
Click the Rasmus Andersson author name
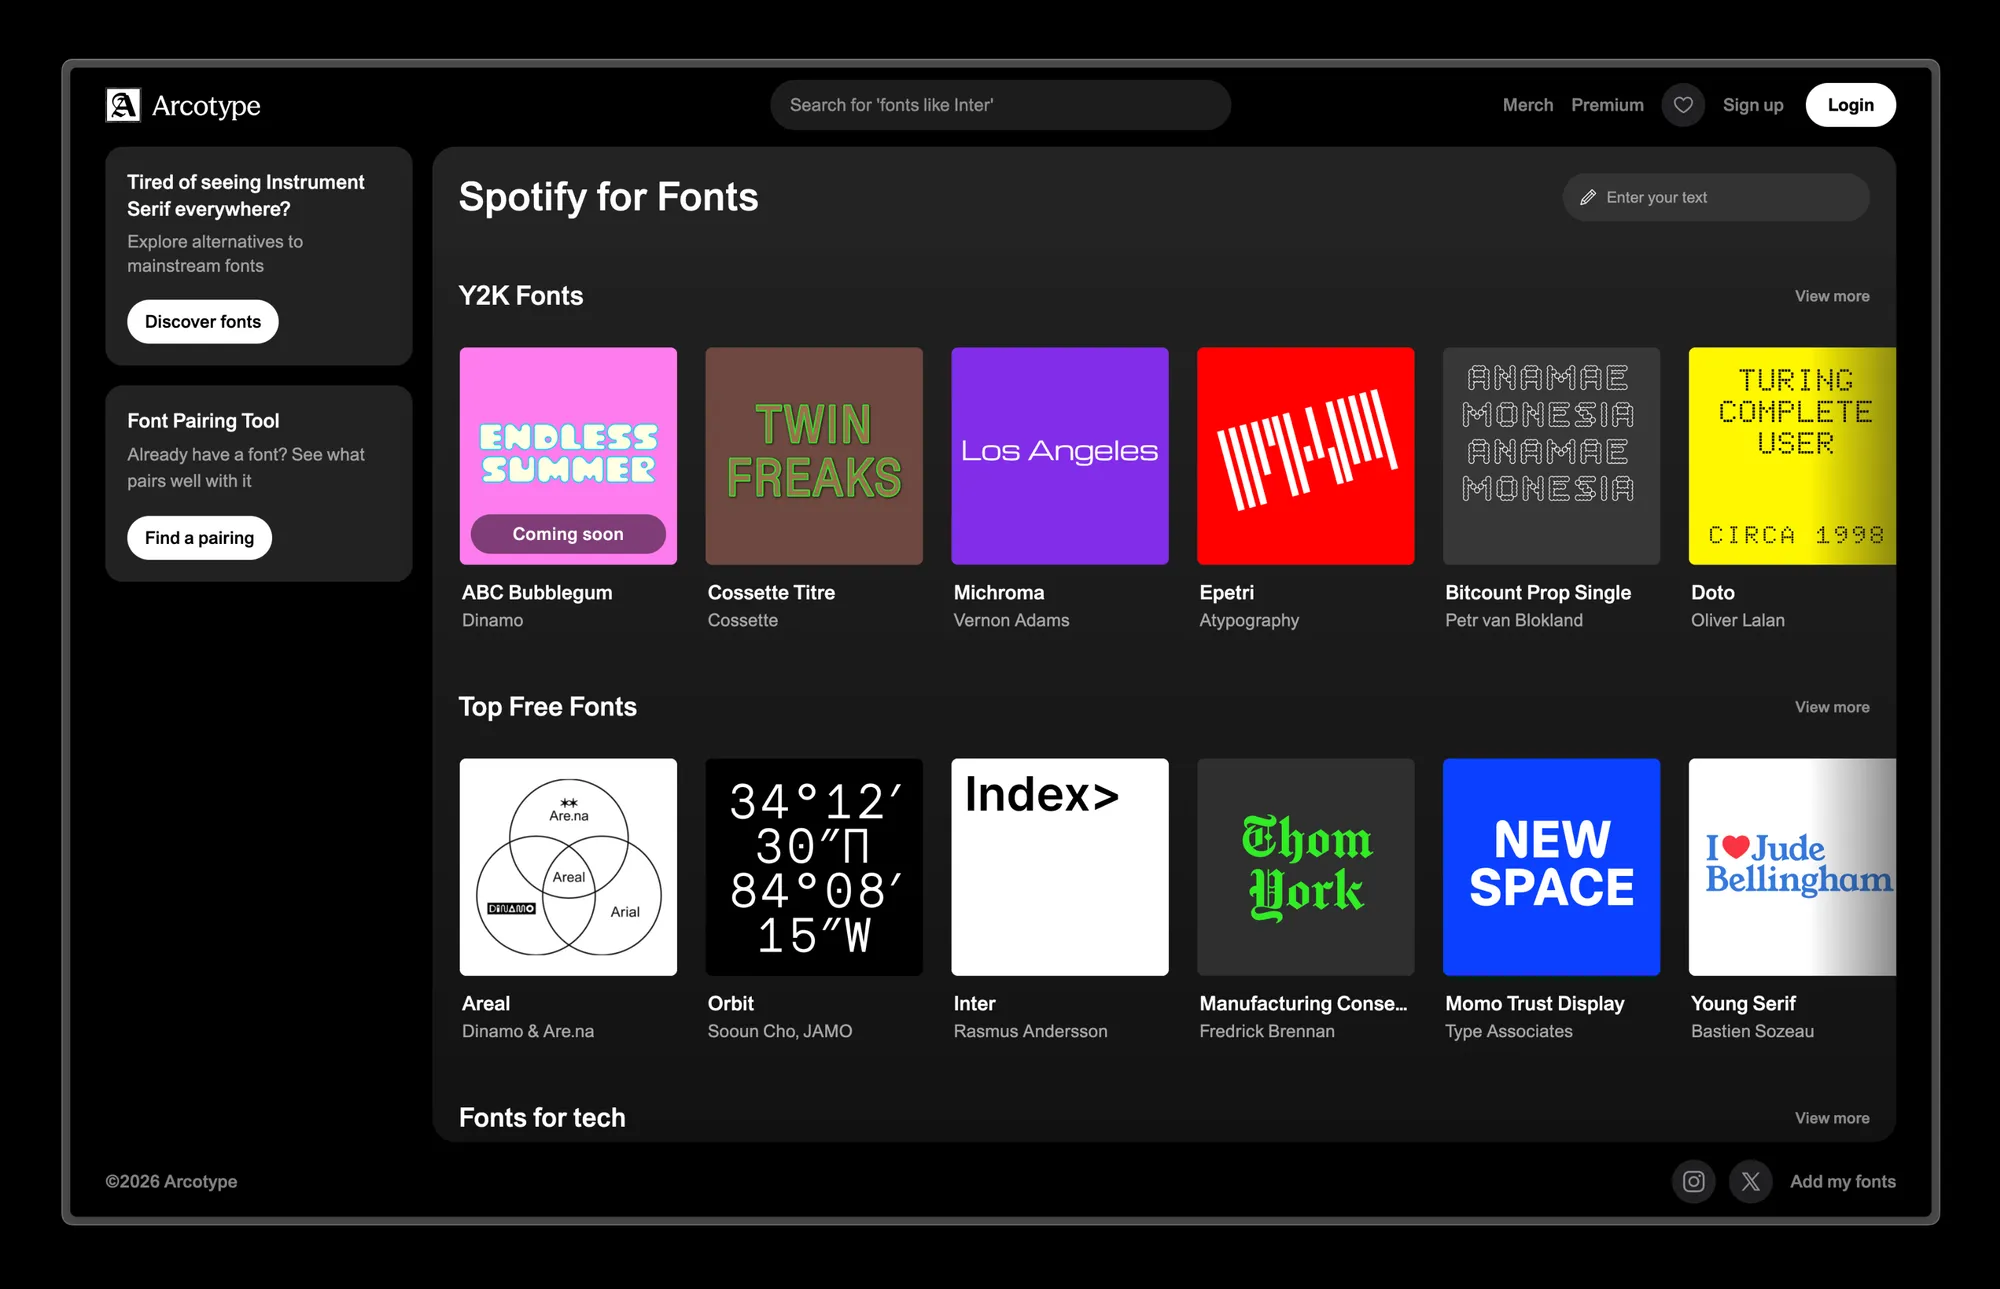tap(1030, 1031)
